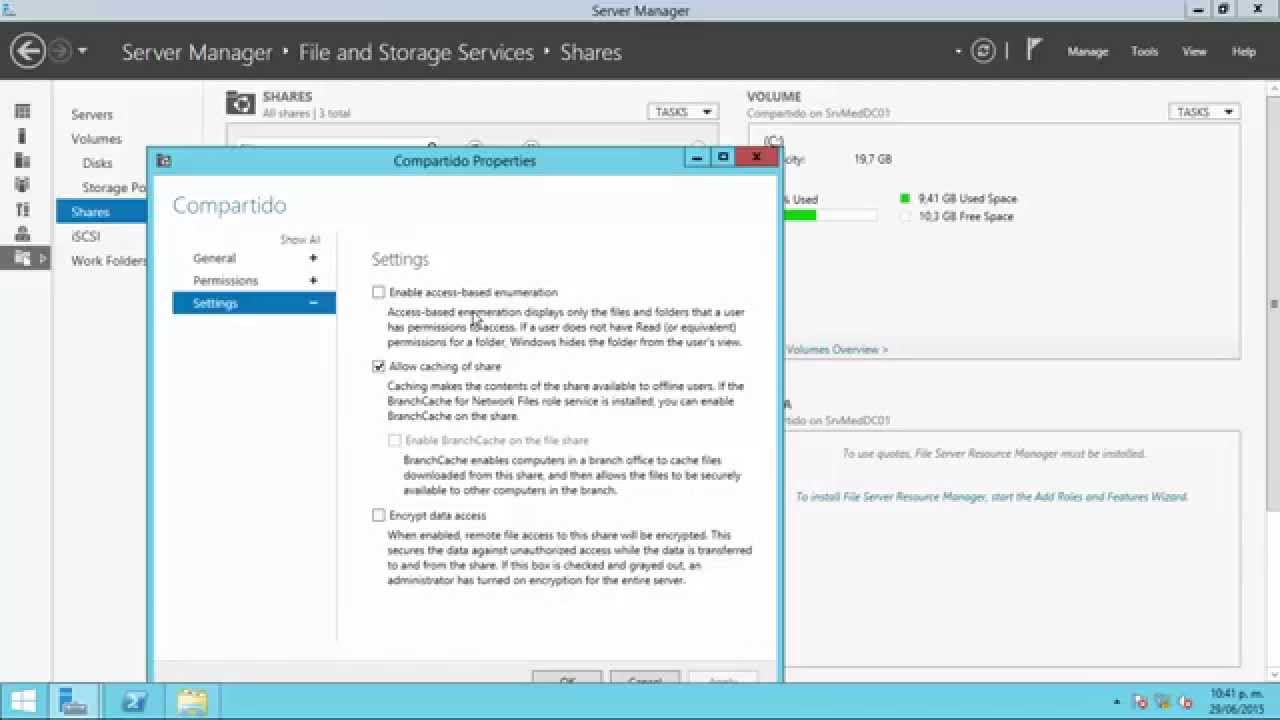
Task: Select the Local Server icon in the left rail
Action: tap(22, 136)
